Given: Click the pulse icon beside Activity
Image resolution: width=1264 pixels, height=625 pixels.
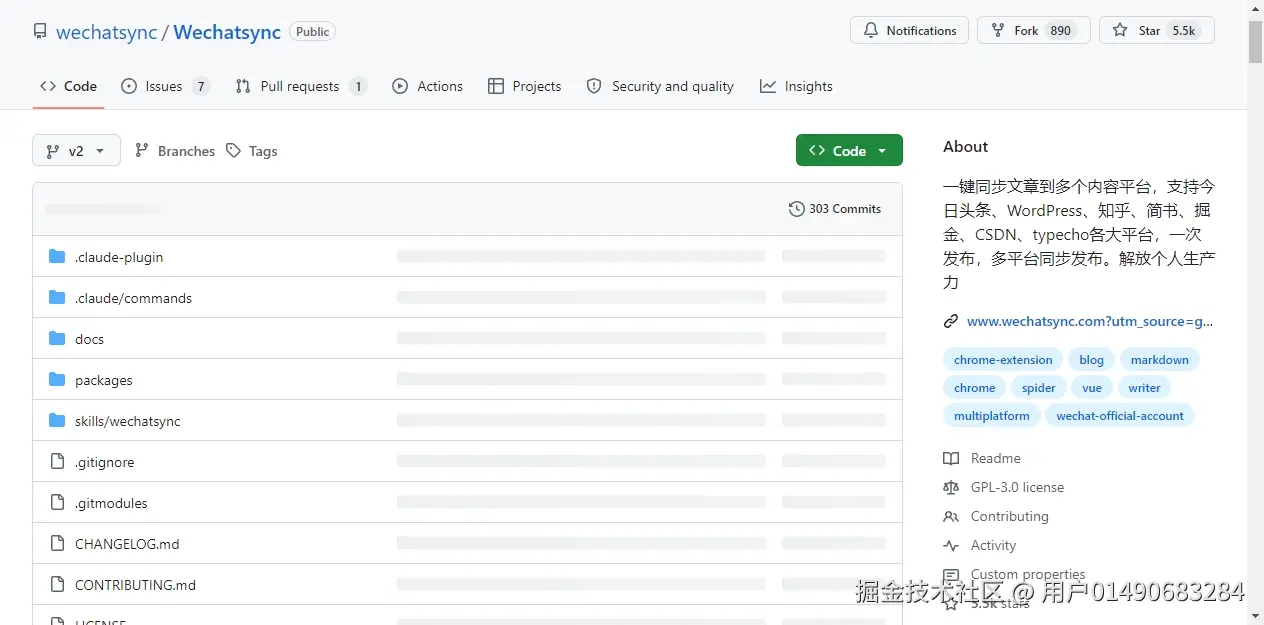Looking at the screenshot, I should (x=951, y=545).
